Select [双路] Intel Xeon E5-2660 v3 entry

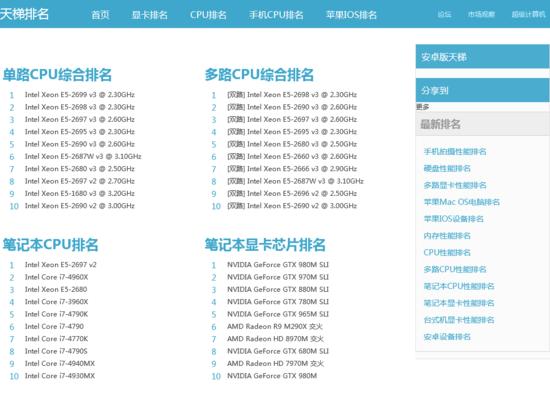coord(292,156)
